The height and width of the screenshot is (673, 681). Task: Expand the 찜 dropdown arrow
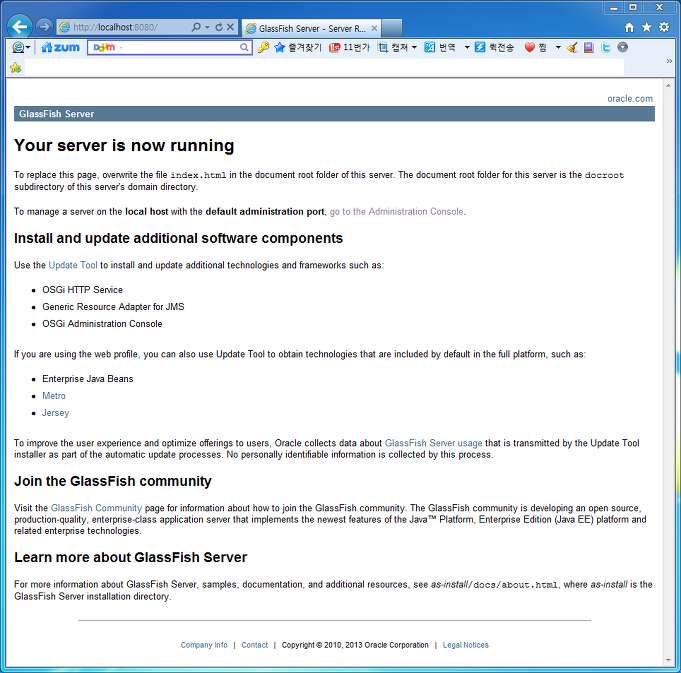[x=558, y=47]
